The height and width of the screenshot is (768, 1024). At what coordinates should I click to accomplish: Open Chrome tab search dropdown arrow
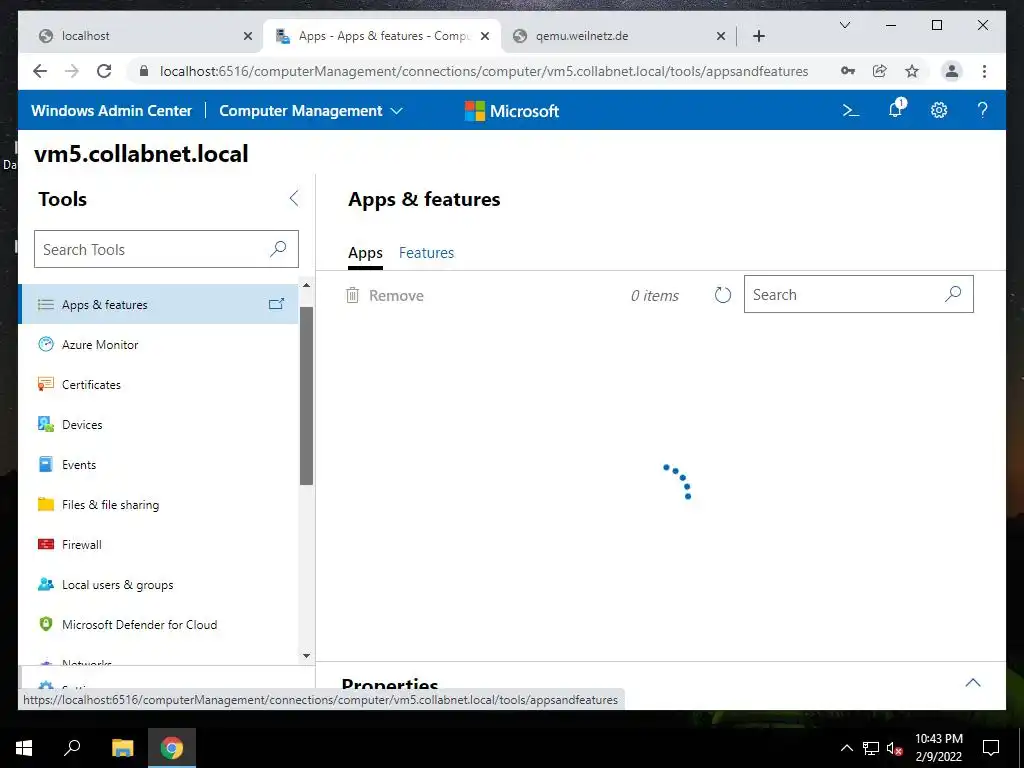click(844, 25)
